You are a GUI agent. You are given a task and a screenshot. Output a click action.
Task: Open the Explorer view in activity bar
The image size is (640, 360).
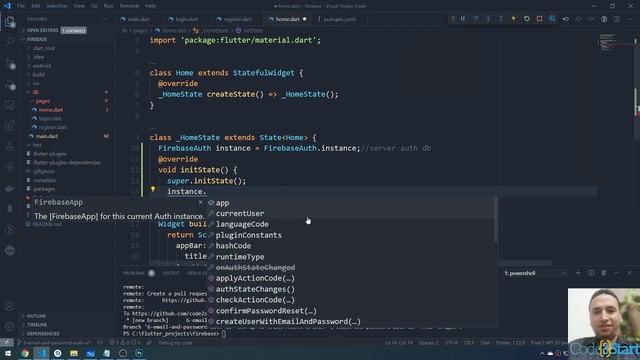[x=10, y=21]
